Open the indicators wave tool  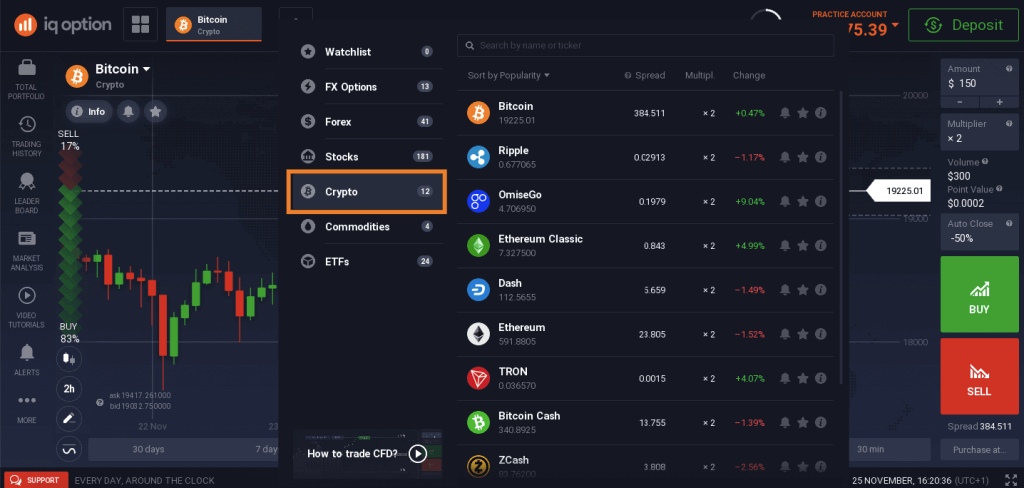[x=69, y=449]
